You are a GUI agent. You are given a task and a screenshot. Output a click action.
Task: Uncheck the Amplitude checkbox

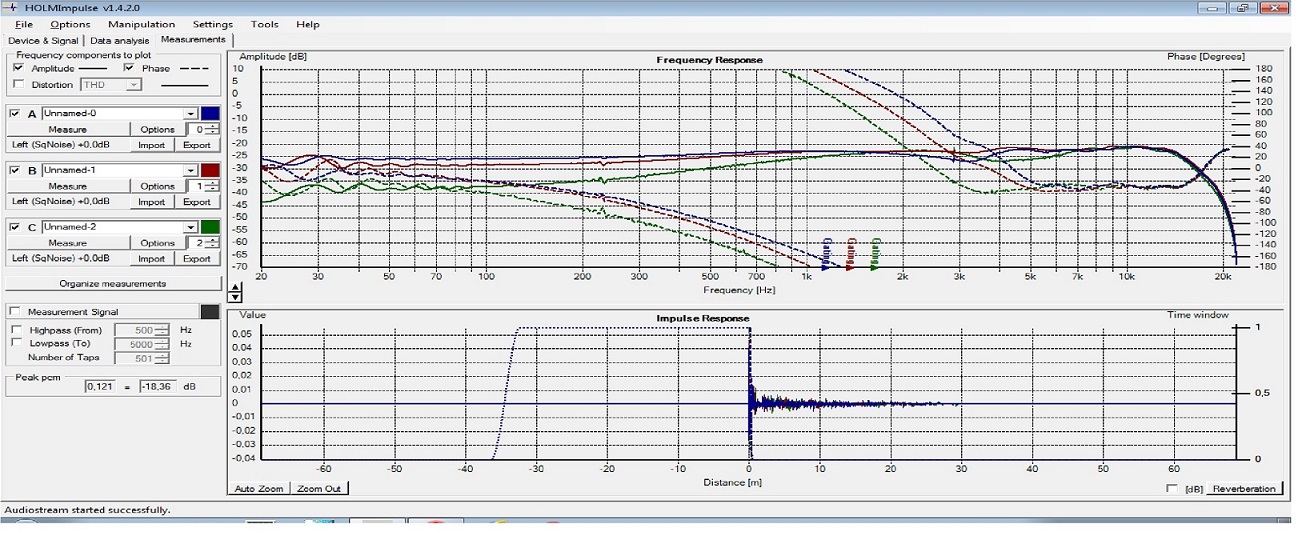(19, 68)
